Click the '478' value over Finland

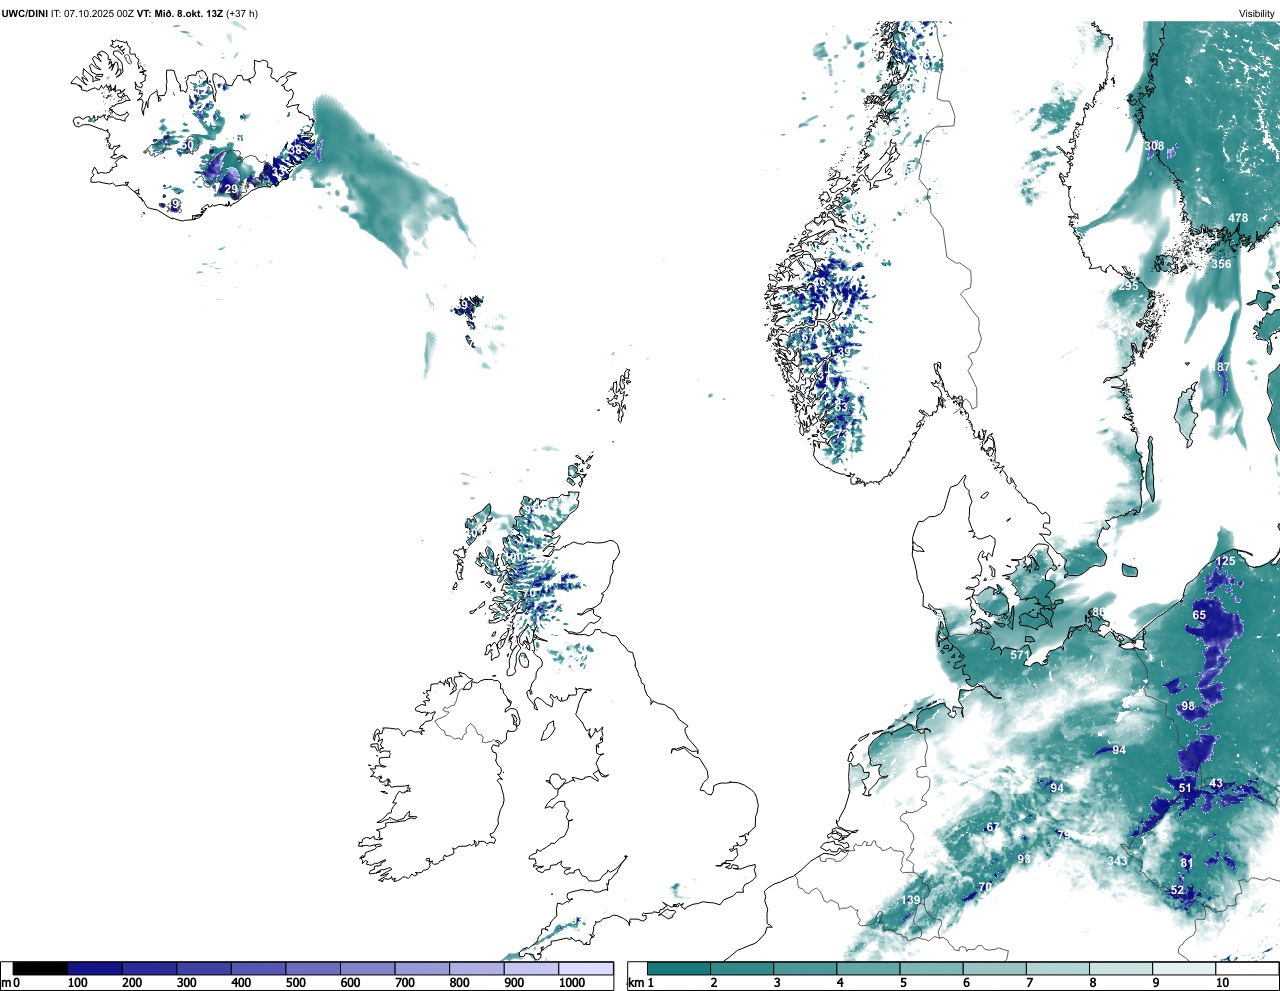(x=1238, y=218)
